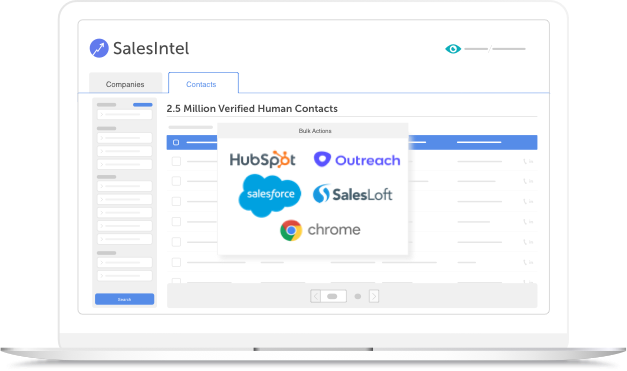Click the blue Search button in sidebar

124,299
